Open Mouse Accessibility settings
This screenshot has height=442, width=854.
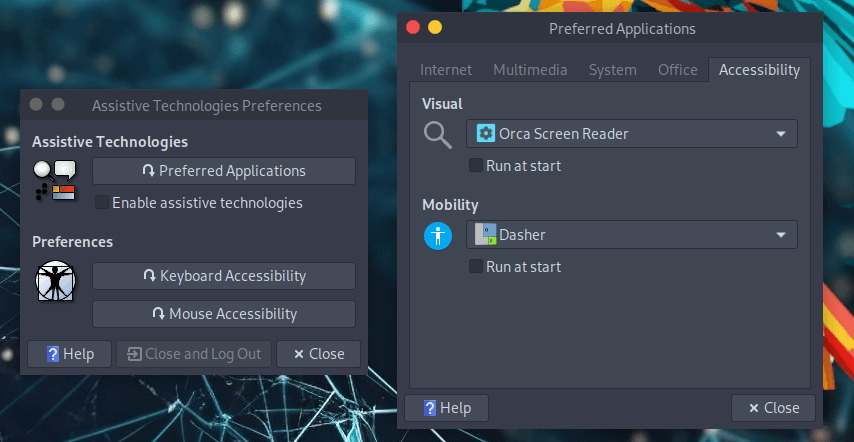(x=224, y=314)
